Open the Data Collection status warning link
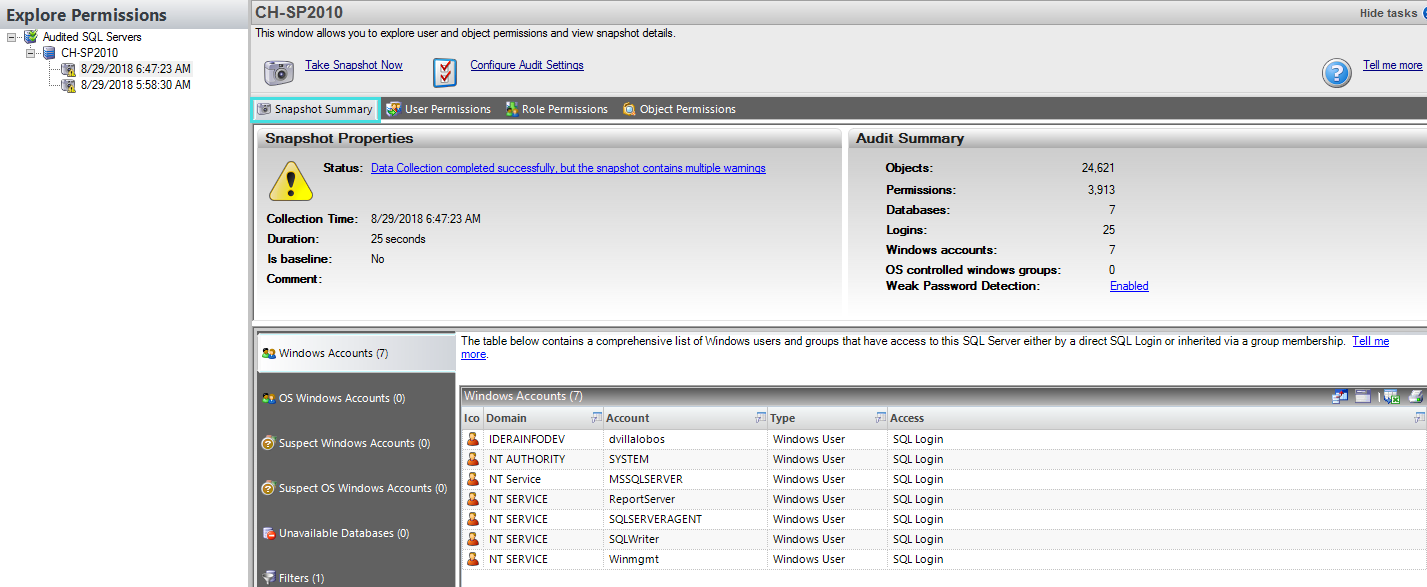The height and width of the screenshot is (587, 1427). [568, 168]
